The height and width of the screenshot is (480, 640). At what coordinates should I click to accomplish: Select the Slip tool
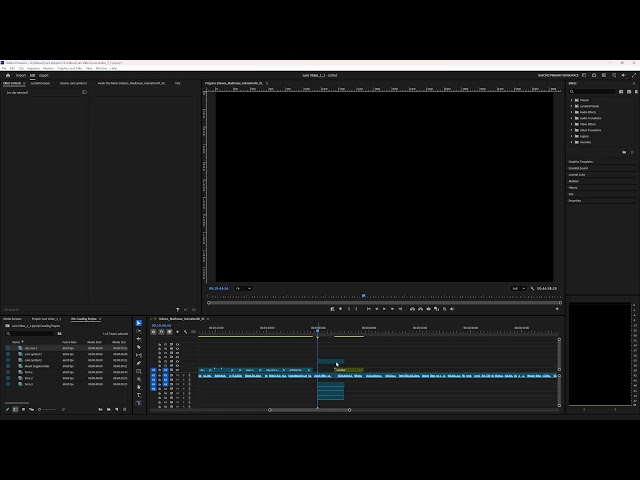pos(139,355)
